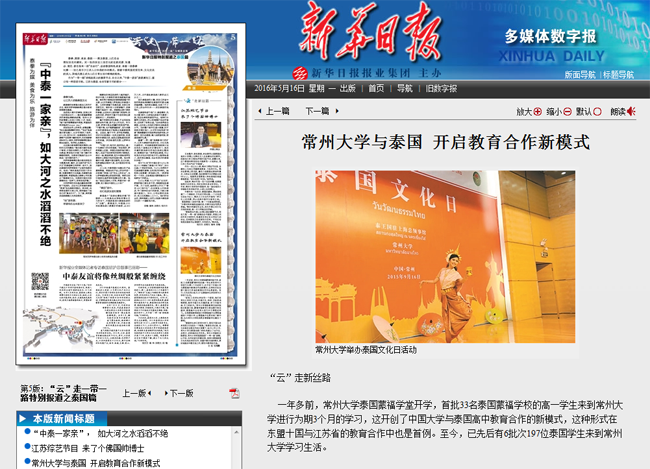Open headline "中泰一家亲" 如大河之水滔滔不绝

click(100, 433)
